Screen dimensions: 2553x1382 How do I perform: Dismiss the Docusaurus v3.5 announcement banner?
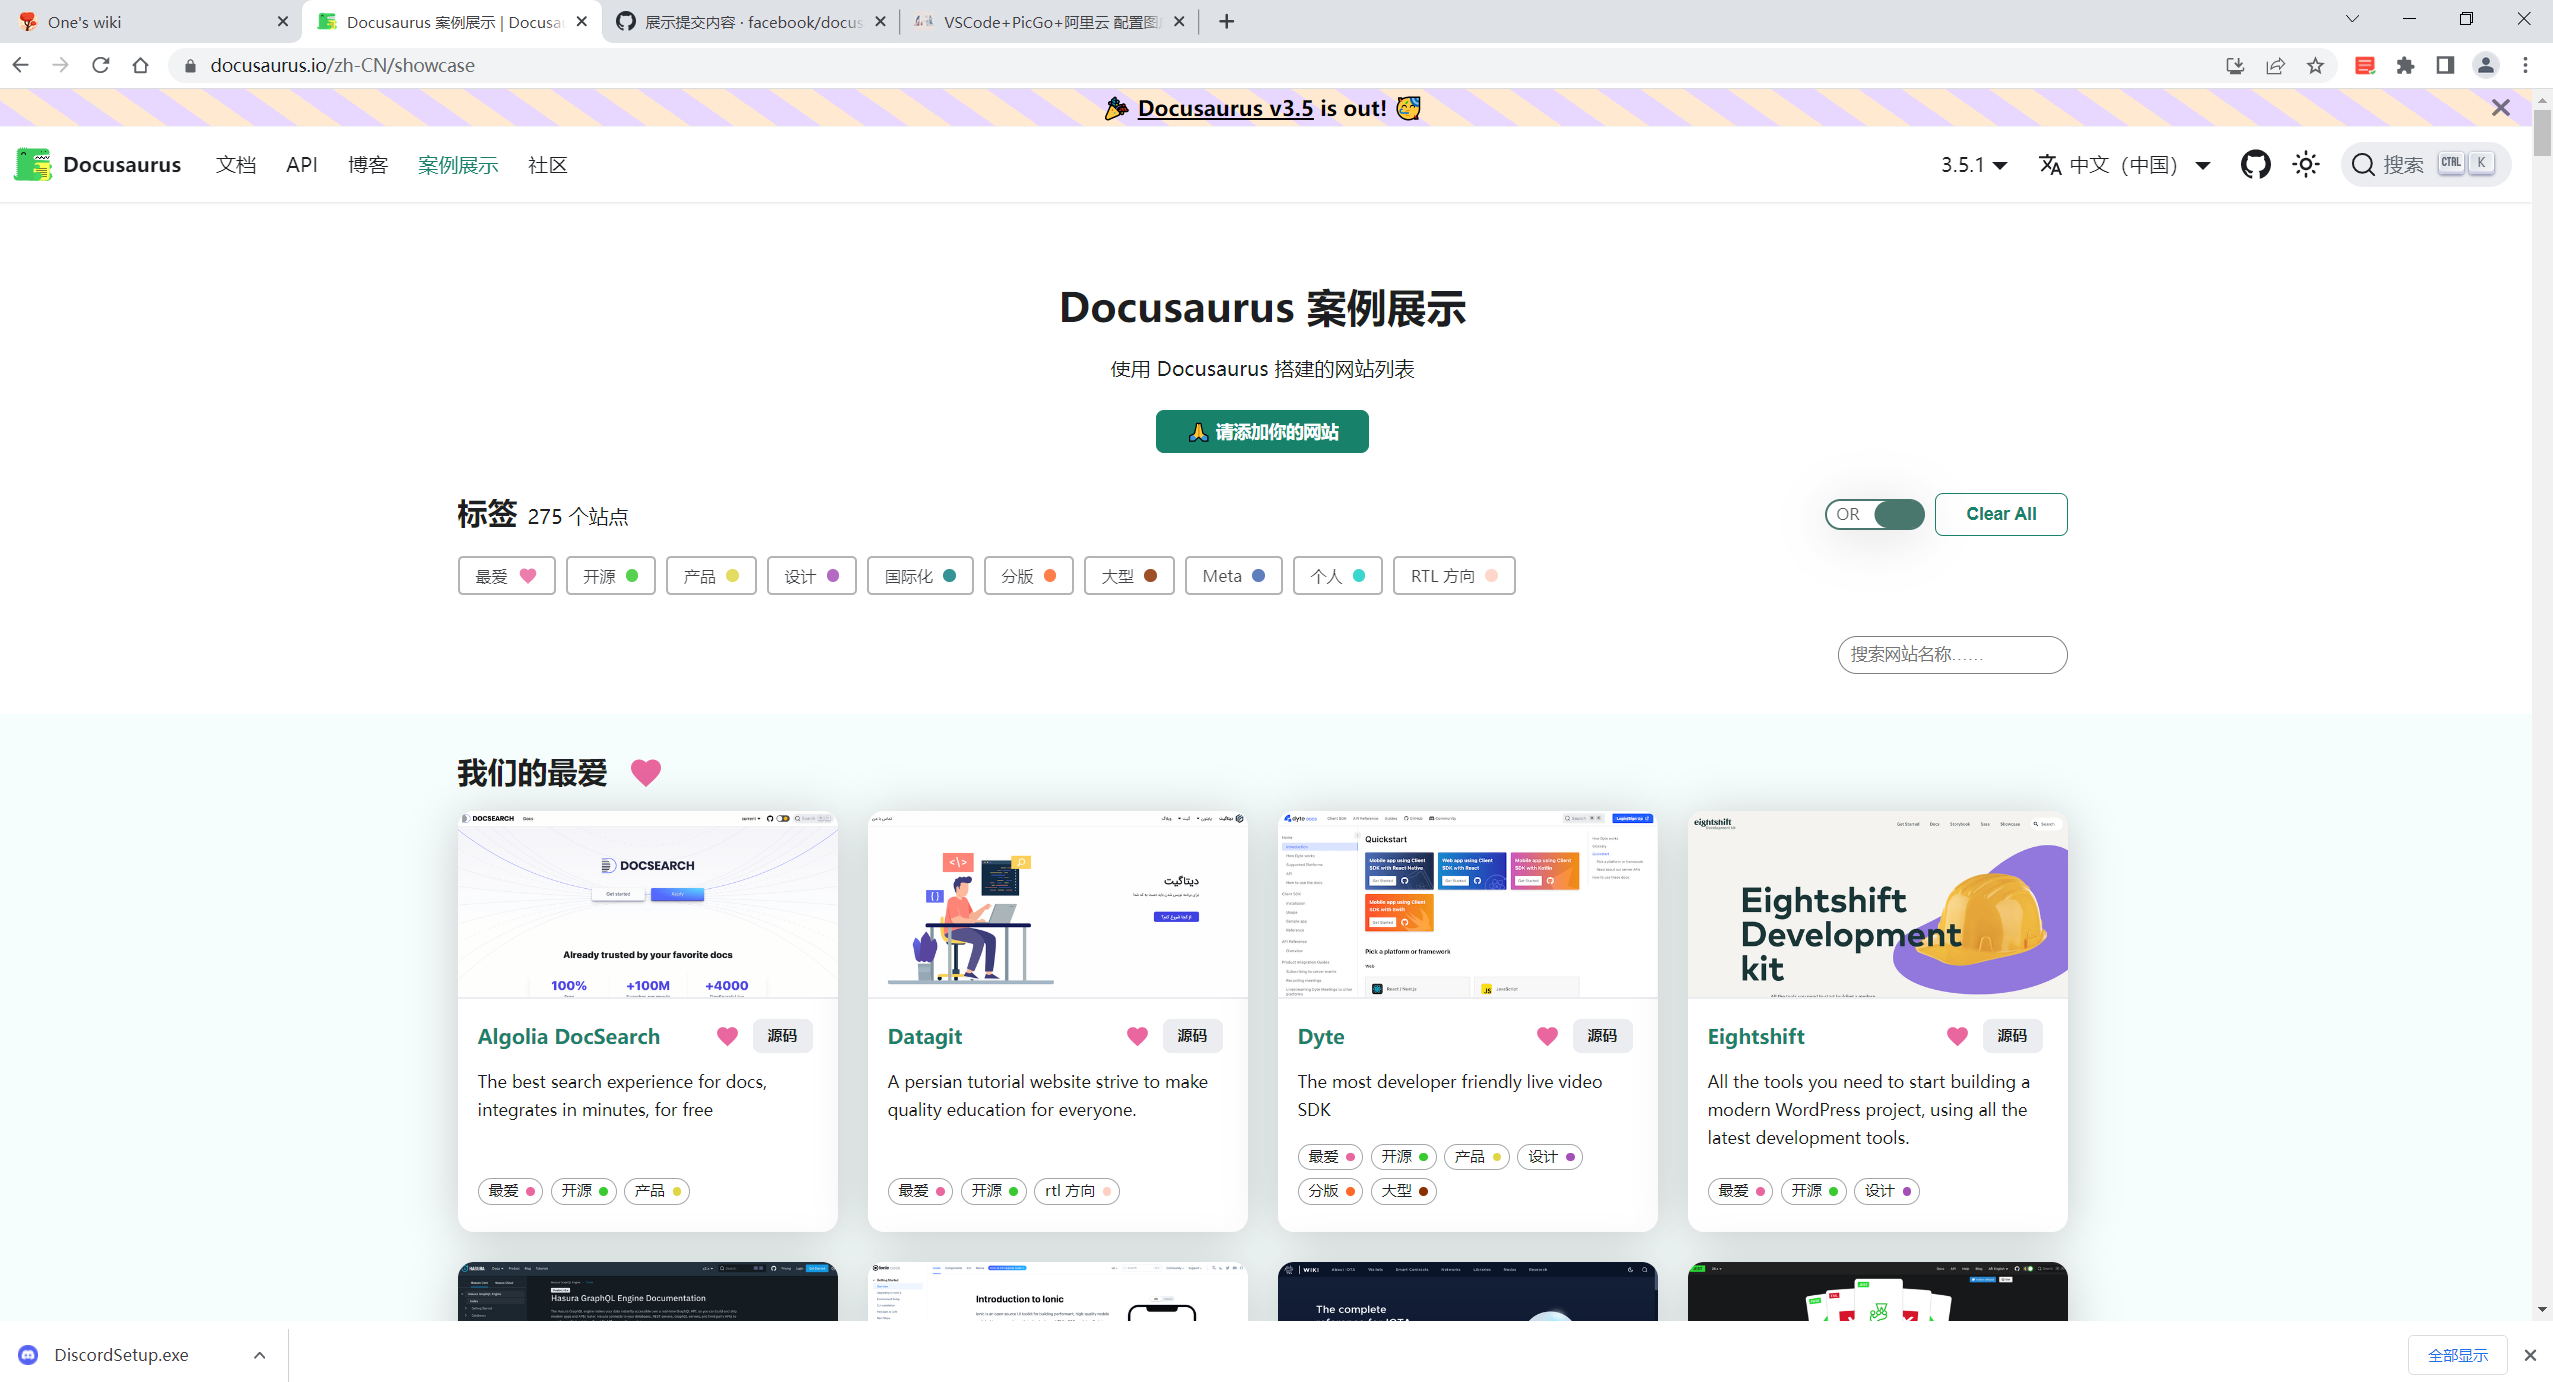click(2500, 108)
